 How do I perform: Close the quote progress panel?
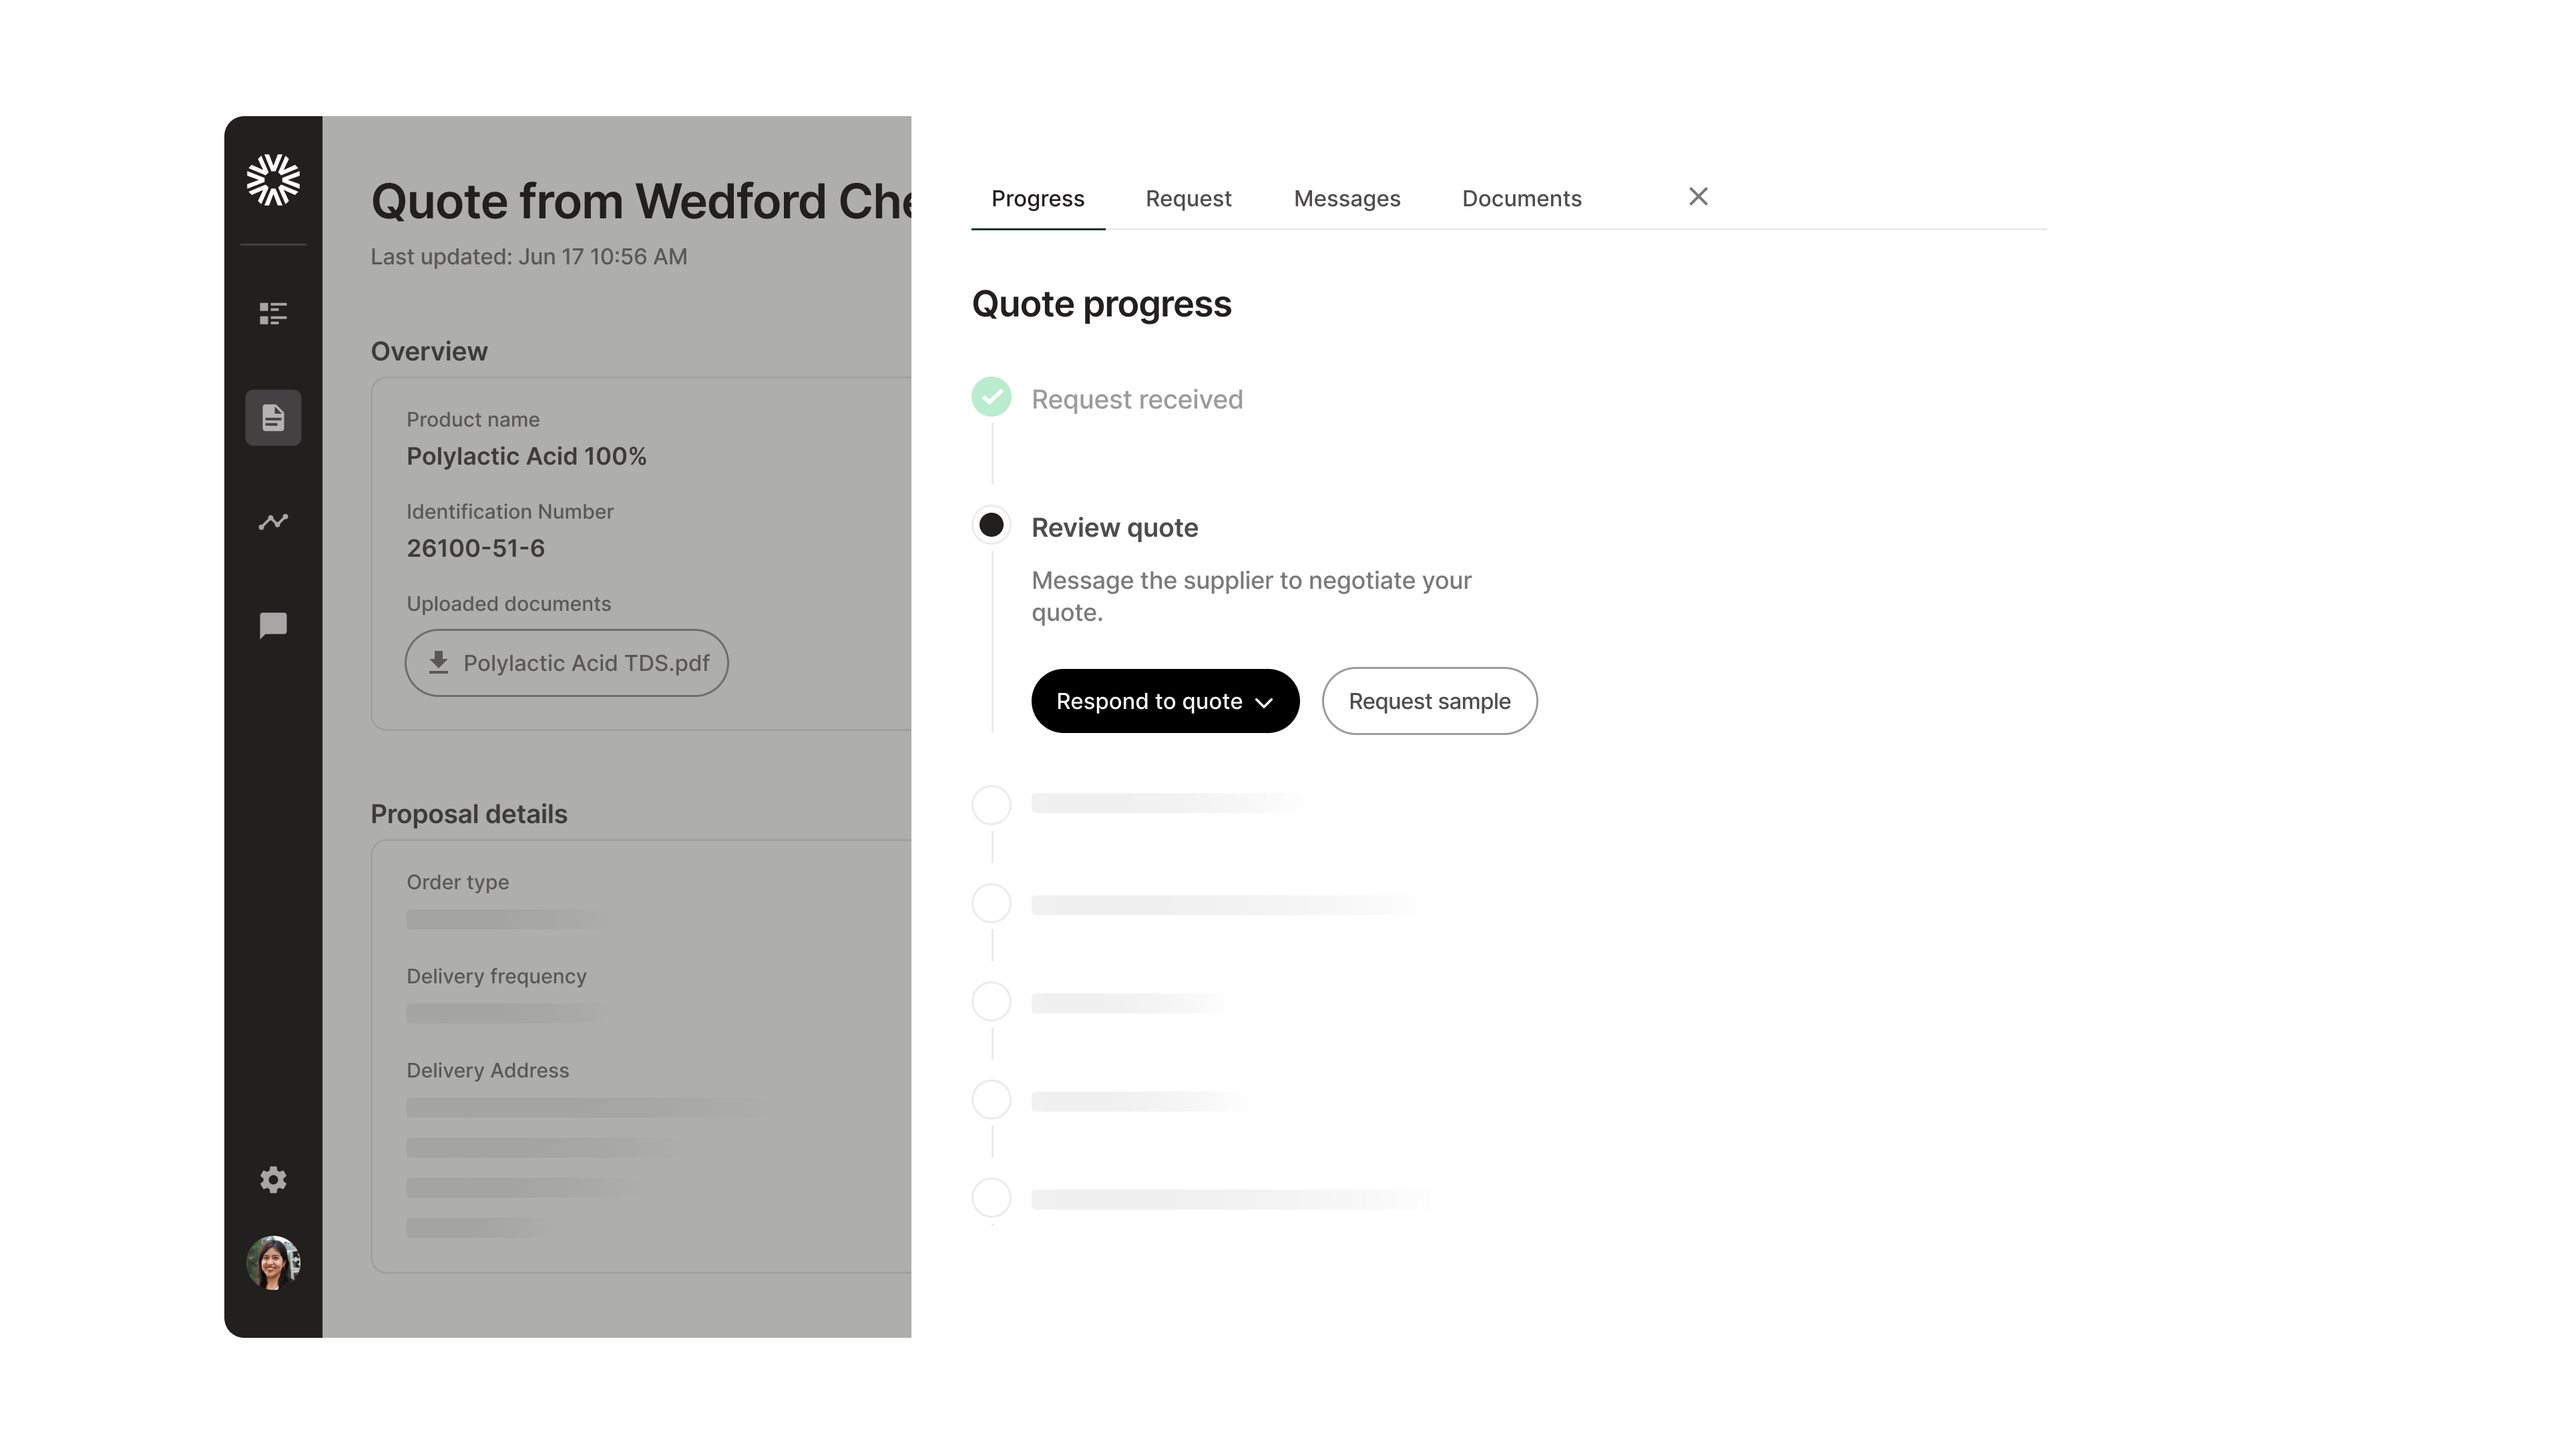[x=1699, y=196]
